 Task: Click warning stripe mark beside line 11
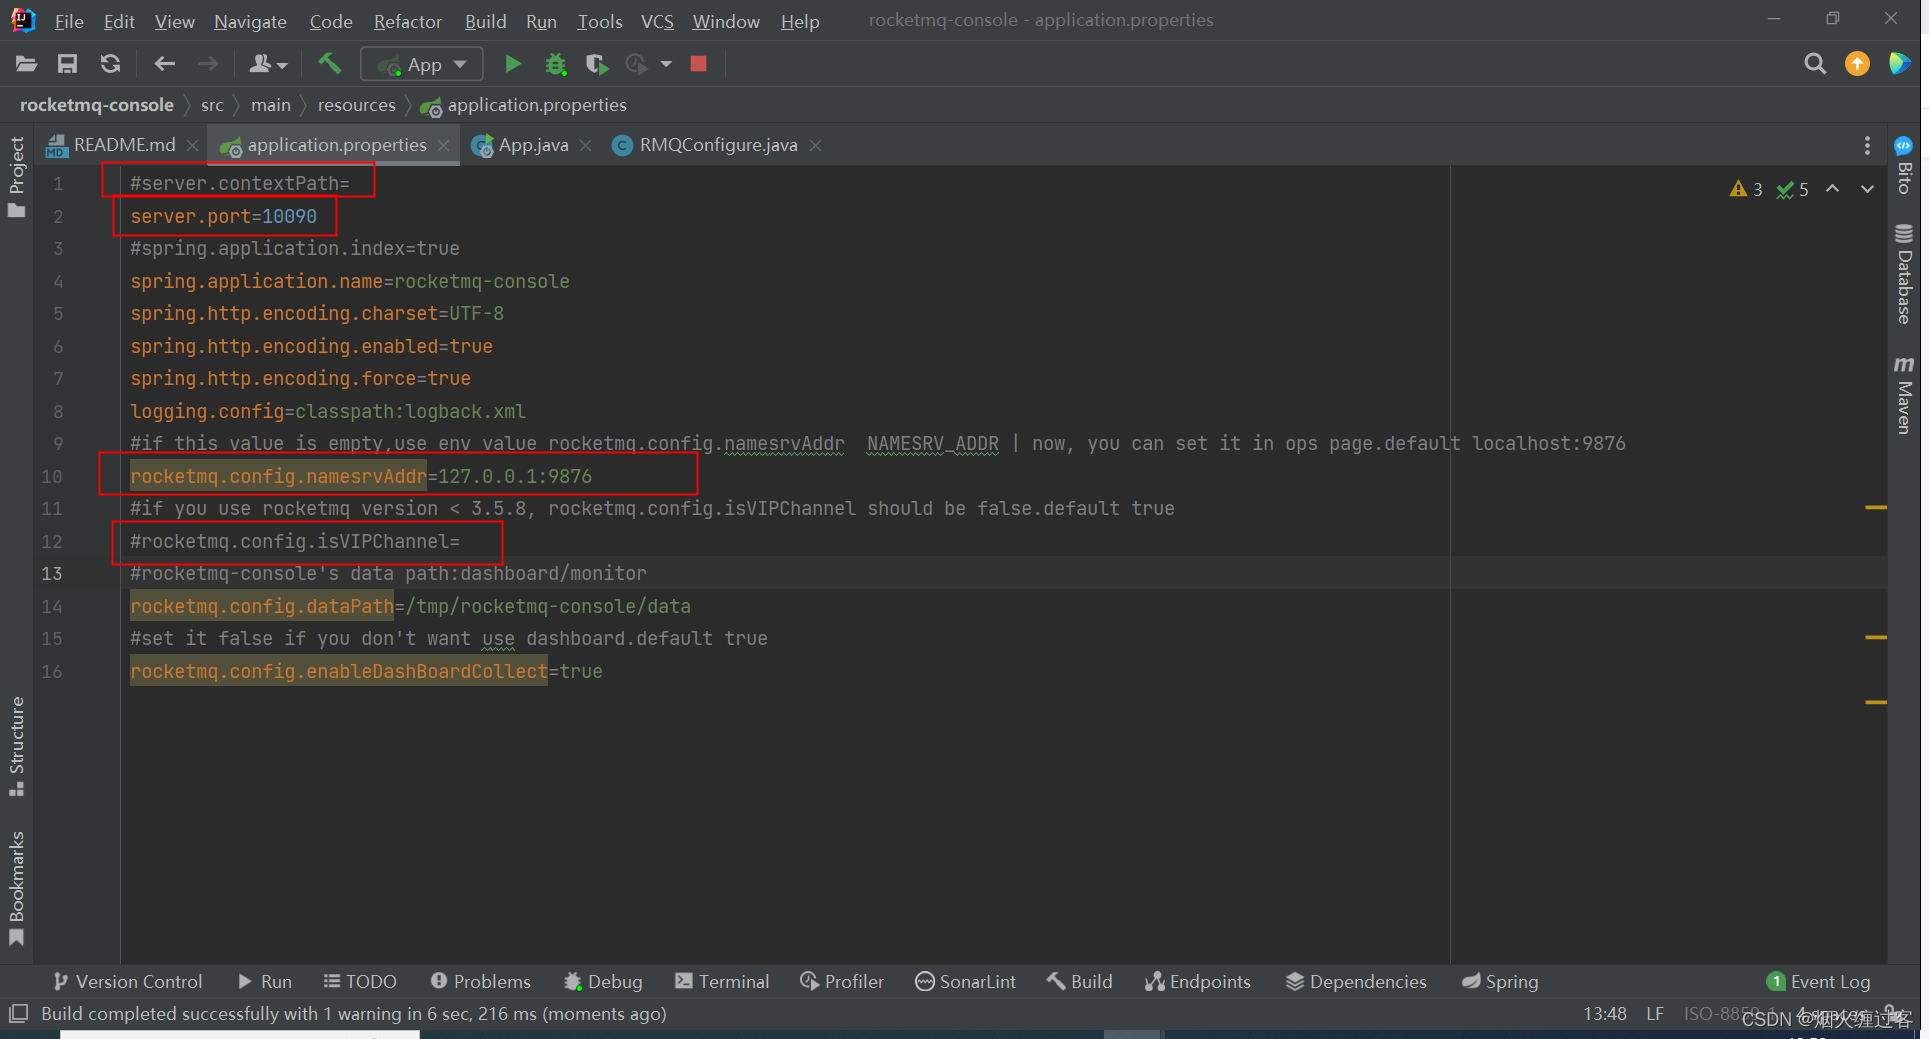1876,508
